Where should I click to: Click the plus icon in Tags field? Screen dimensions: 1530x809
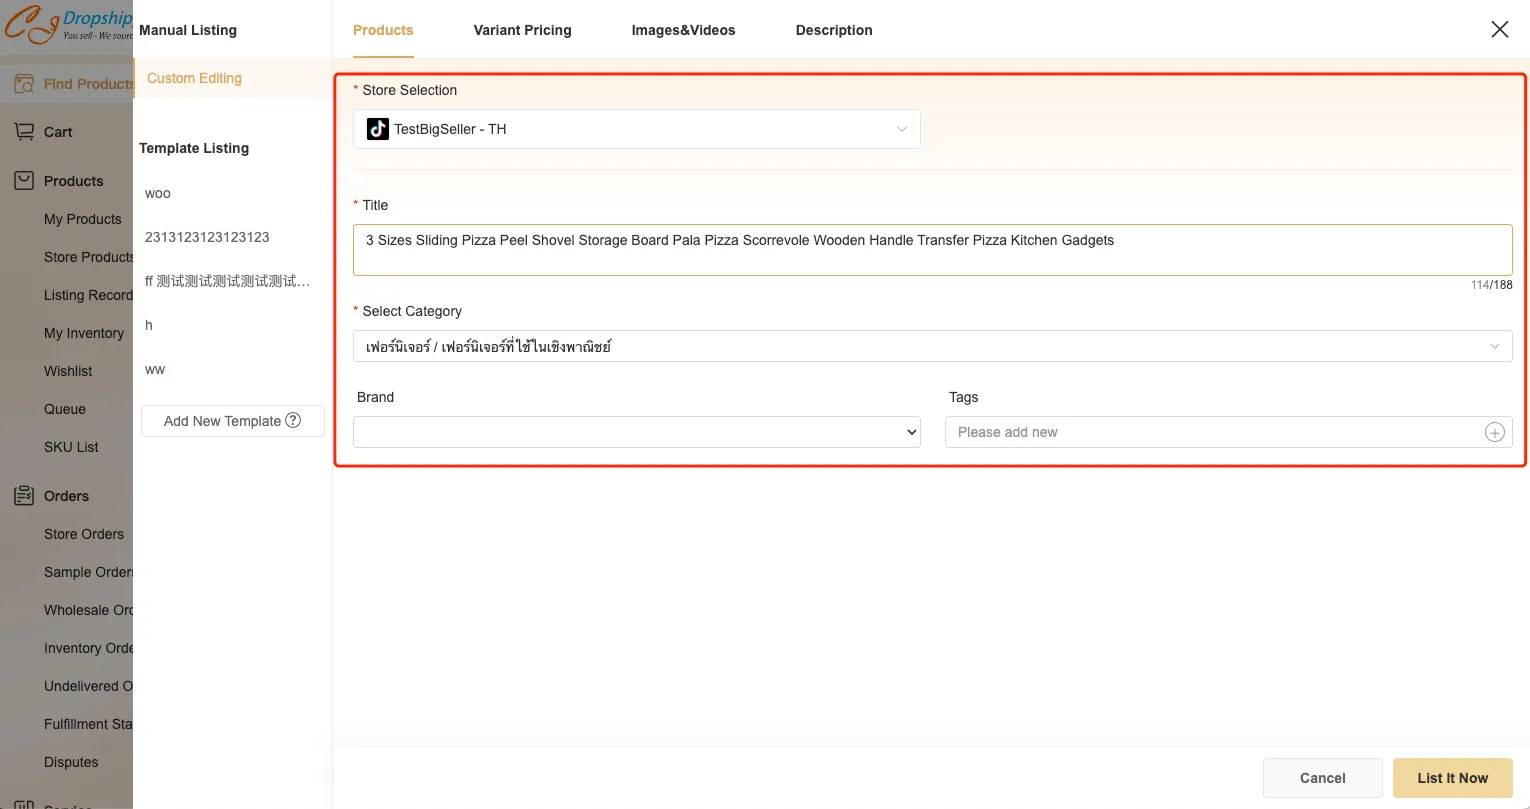click(x=1494, y=432)
